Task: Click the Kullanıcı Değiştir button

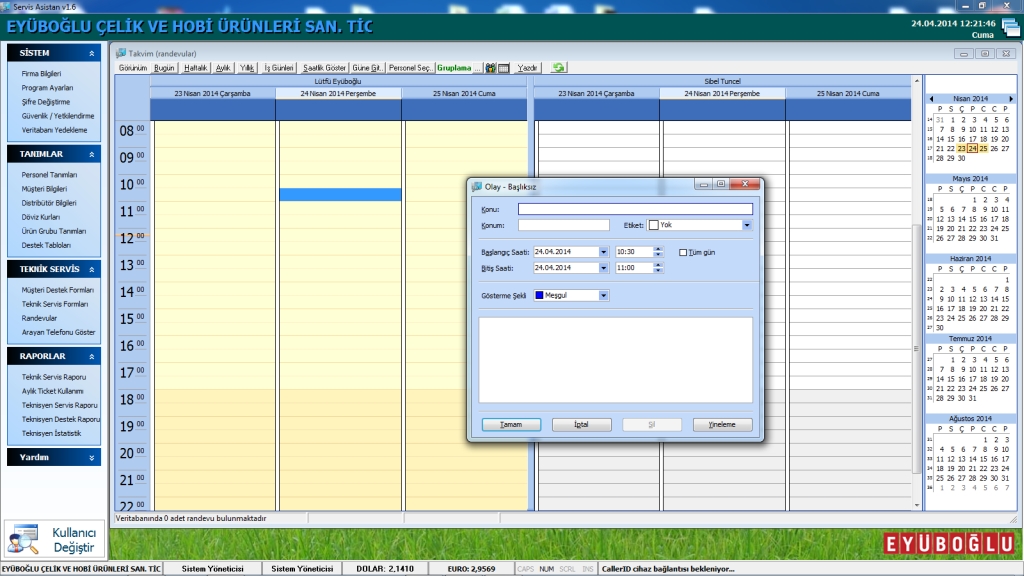Action: 54,539
